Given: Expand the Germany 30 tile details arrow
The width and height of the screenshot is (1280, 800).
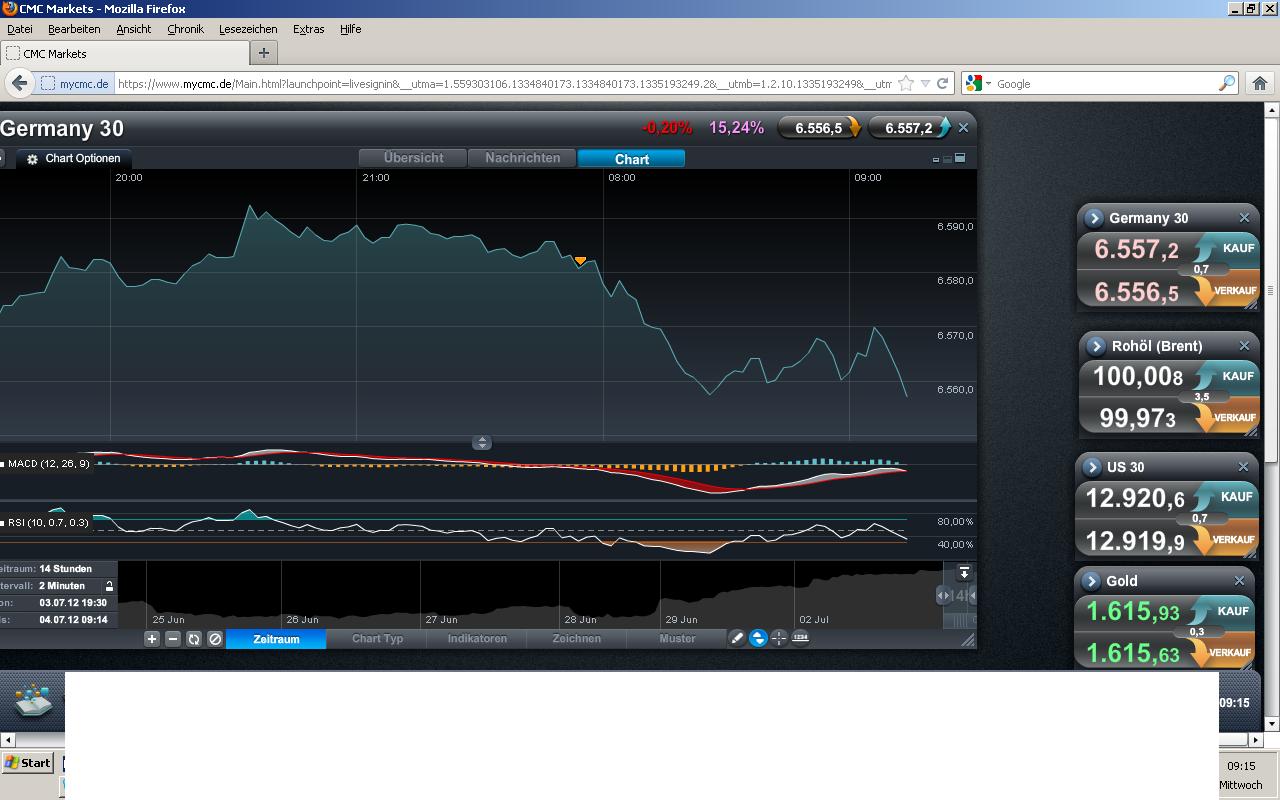Looking at the screenshot, I should [1094, 218].
